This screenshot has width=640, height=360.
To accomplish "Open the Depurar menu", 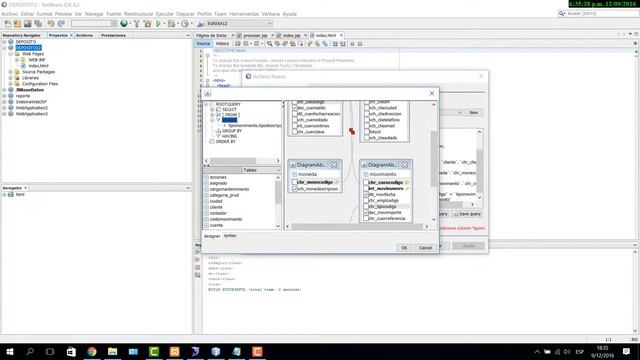I will (185, 14).
